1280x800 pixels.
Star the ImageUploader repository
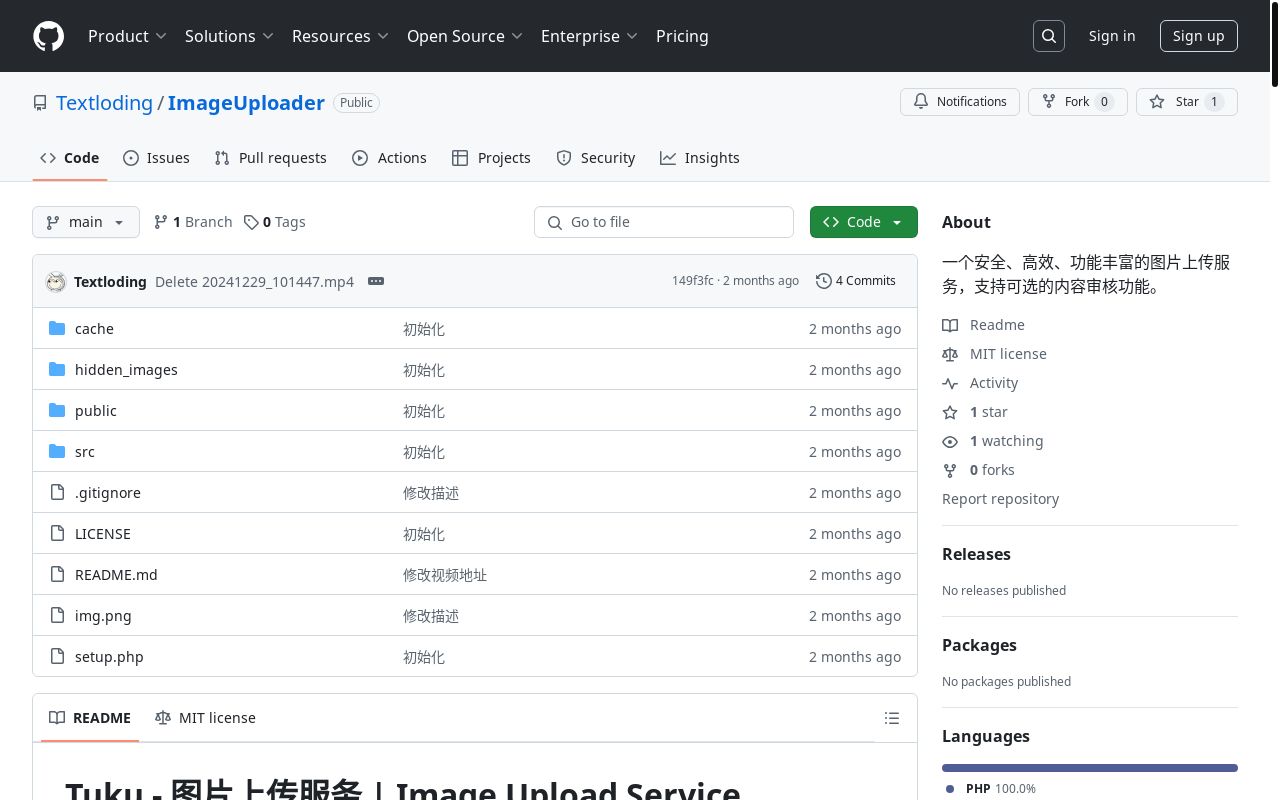click(1186, 102)
